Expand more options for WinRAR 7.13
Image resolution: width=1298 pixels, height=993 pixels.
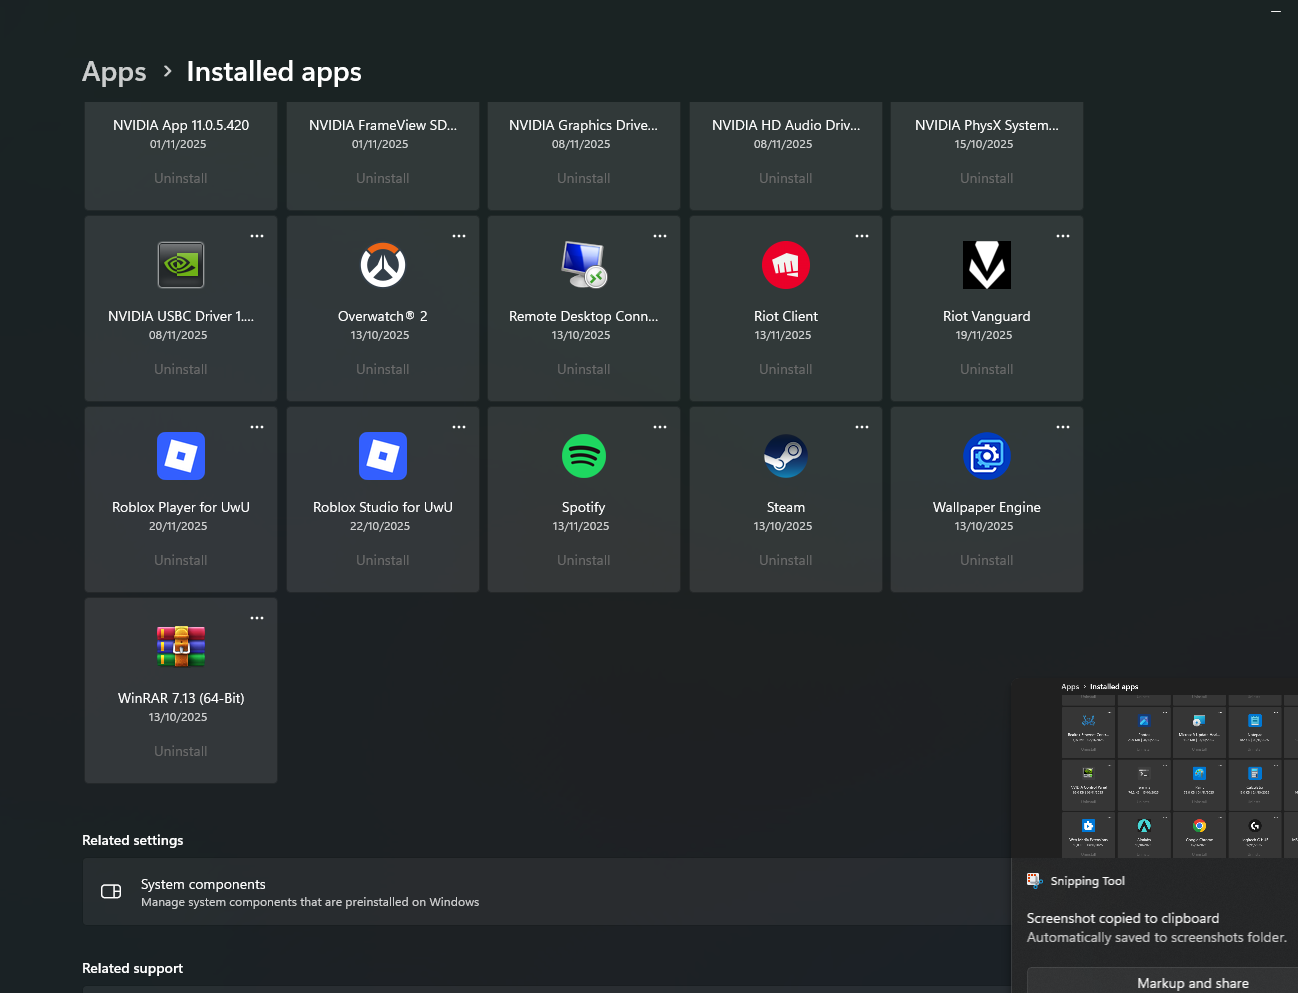(x=257, y=618)
